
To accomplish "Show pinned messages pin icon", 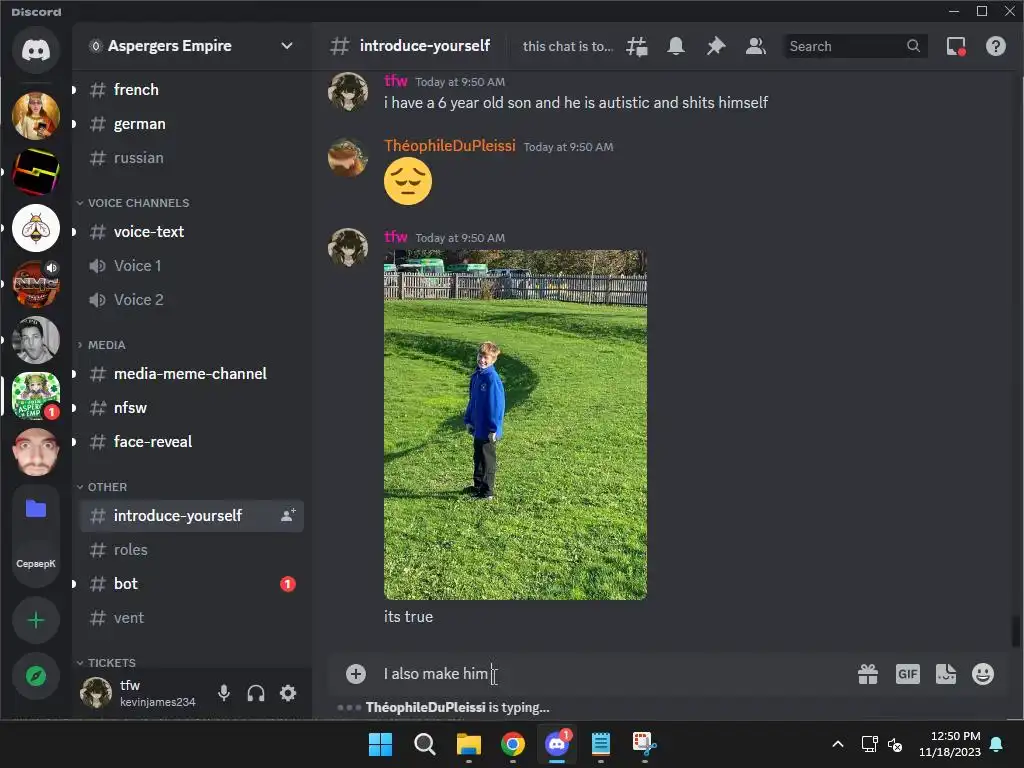I will (716, 46).
